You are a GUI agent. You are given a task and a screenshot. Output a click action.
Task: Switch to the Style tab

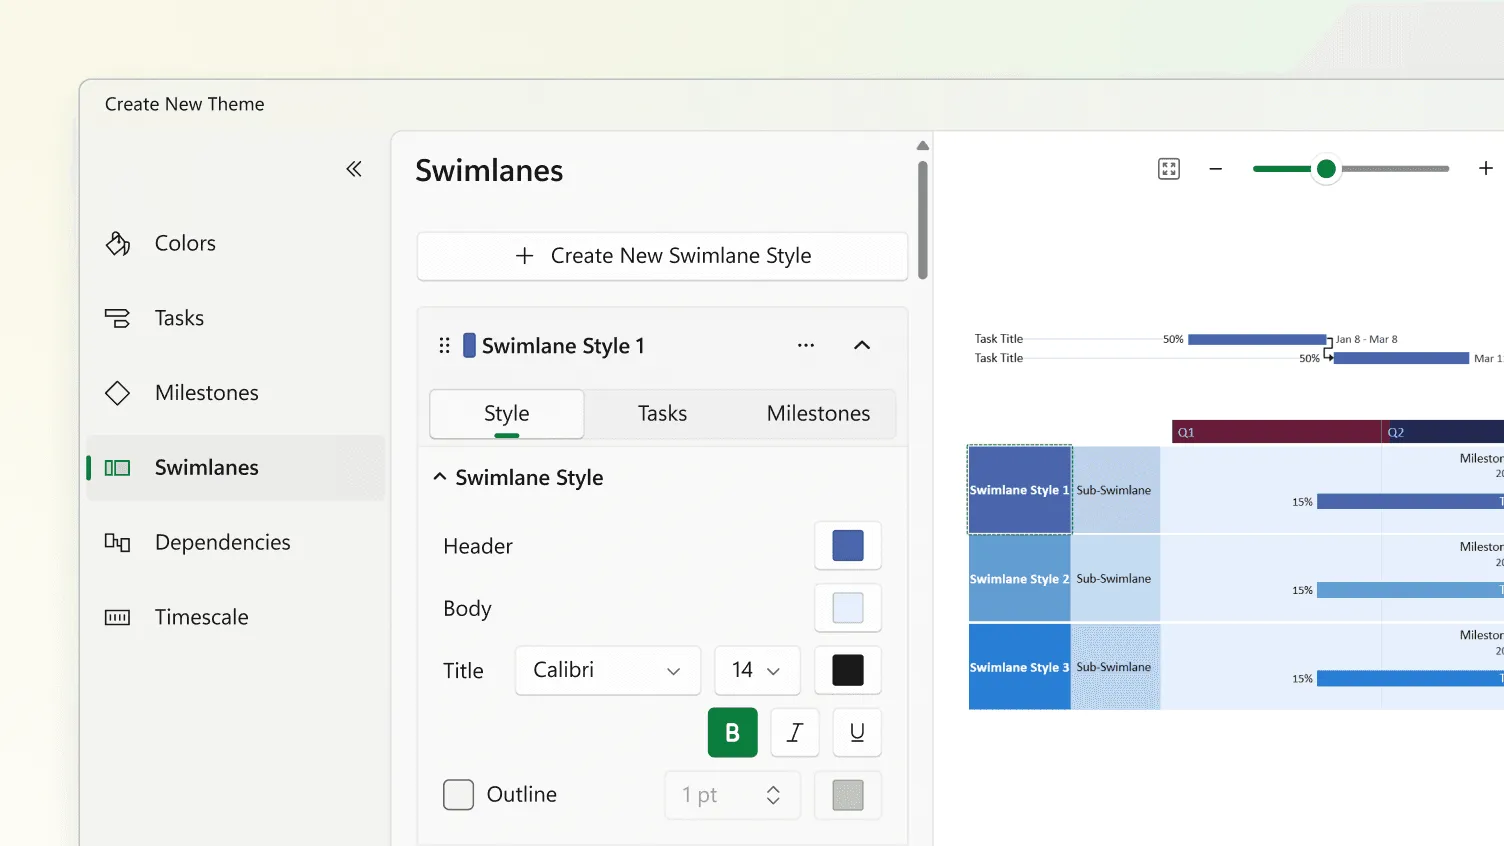(507, 414)
